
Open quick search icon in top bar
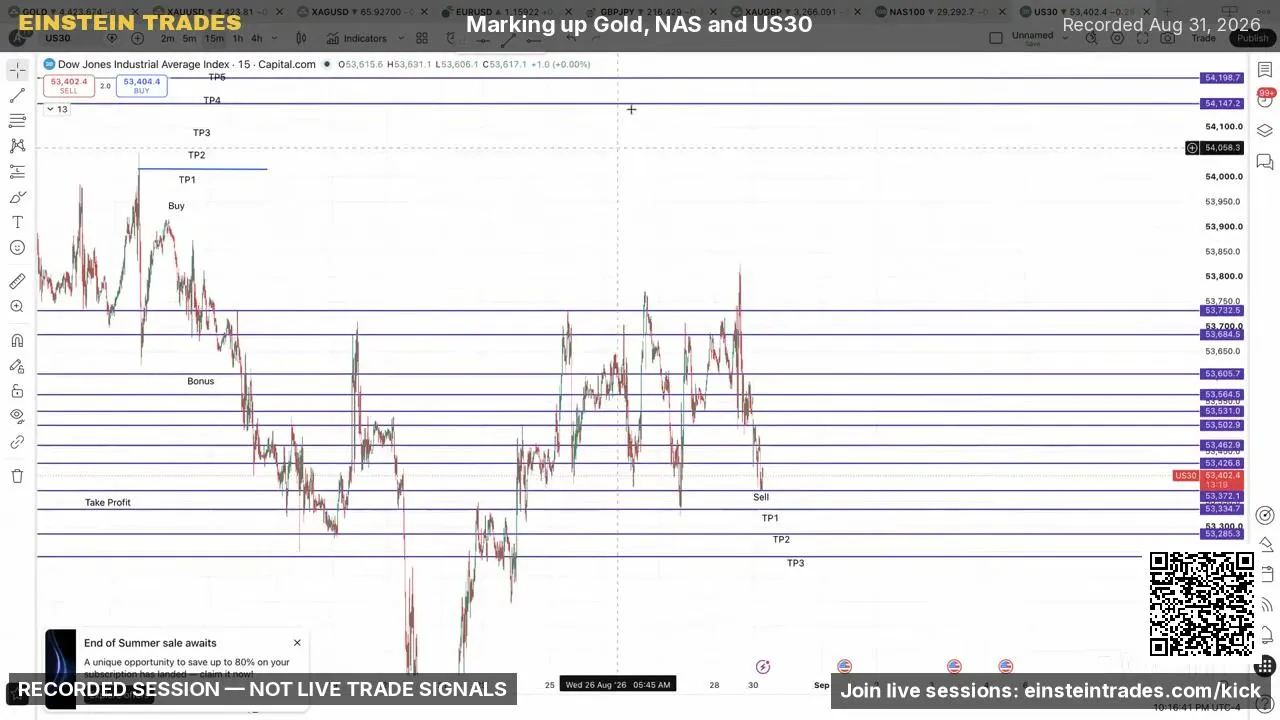1092,38
